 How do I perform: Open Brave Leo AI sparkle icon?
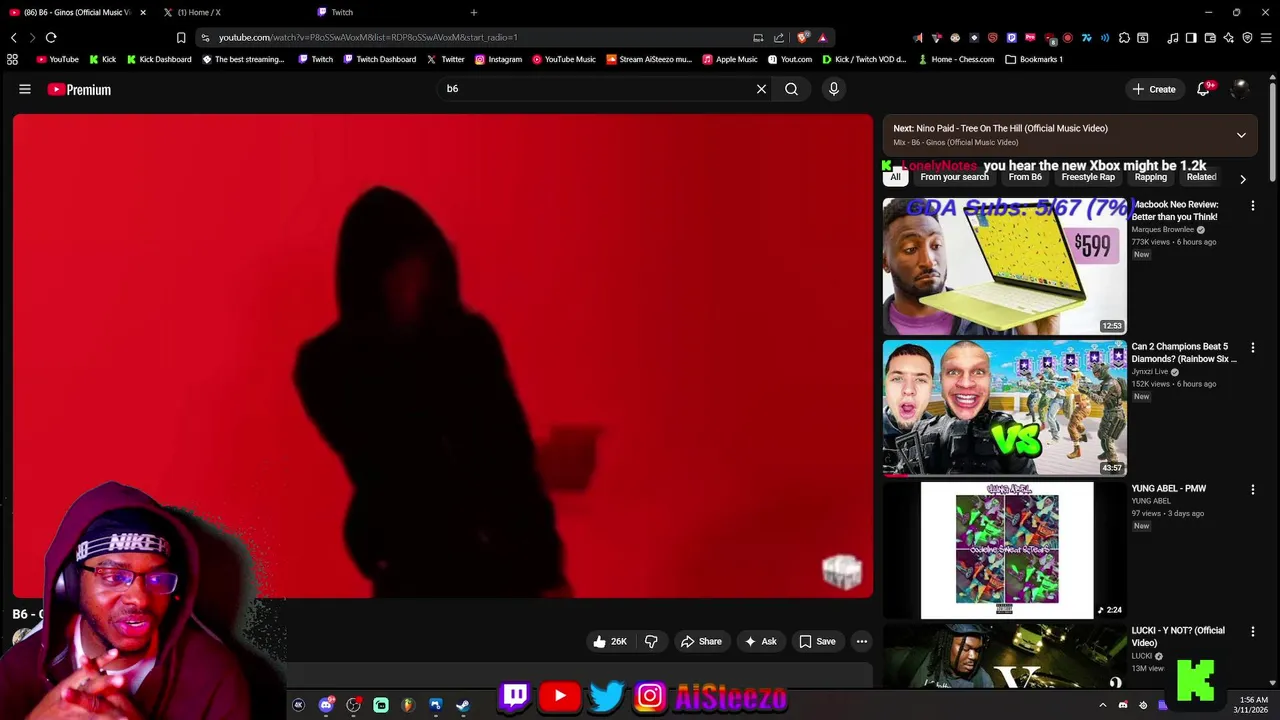pos(1229,37)
